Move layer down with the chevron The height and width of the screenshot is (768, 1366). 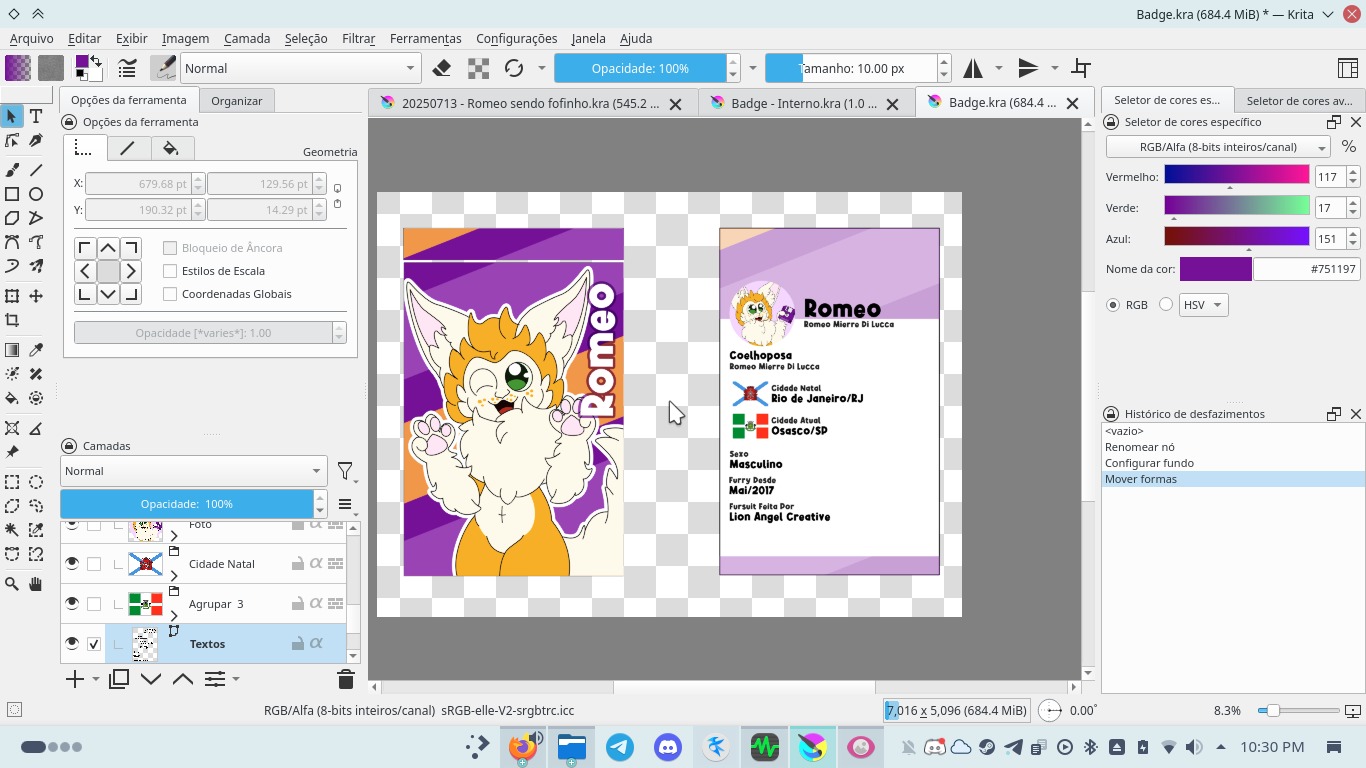point(151,679)
